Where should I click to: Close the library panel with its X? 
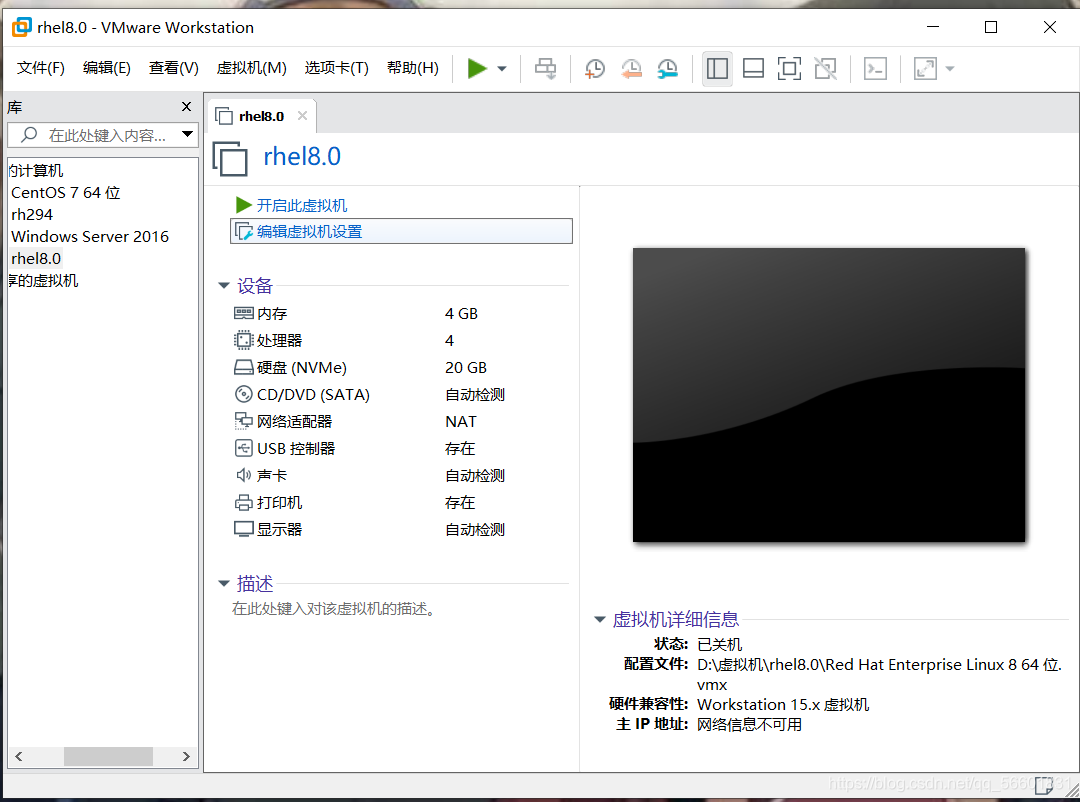(x=186, y=107)
